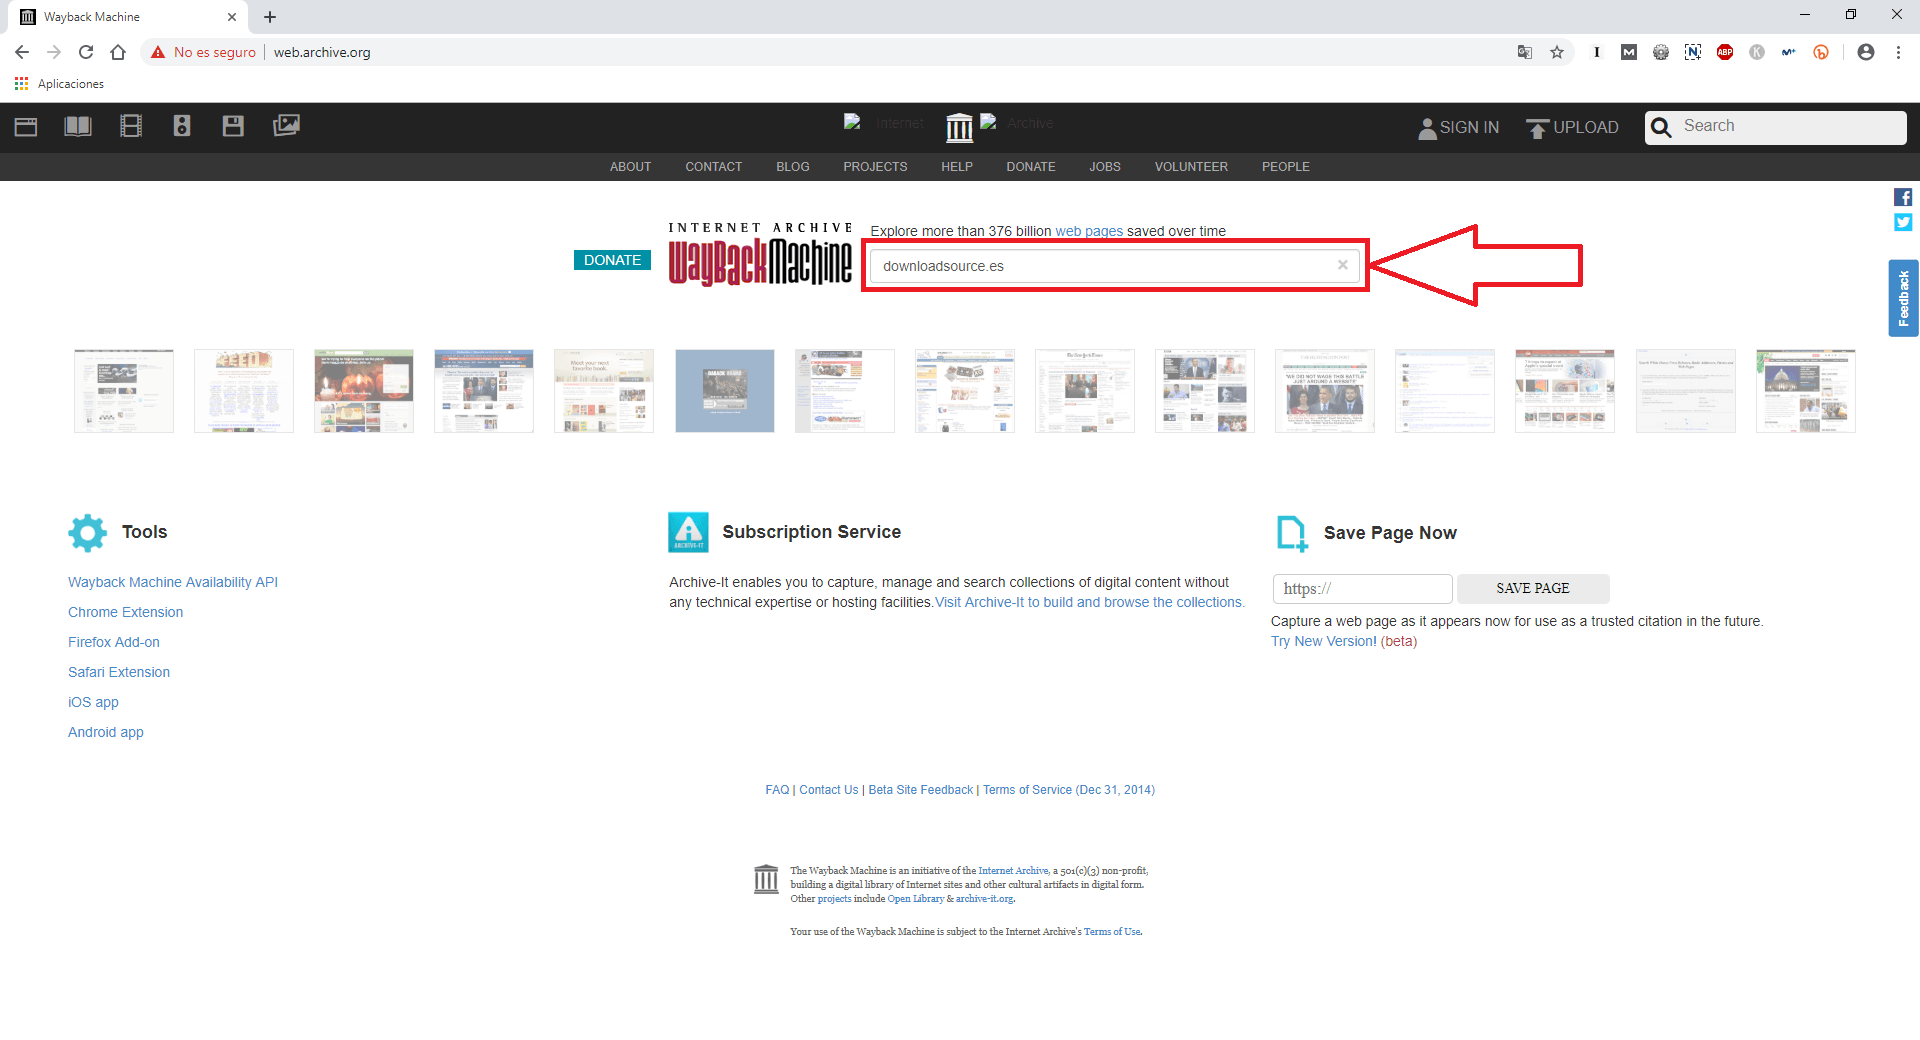Viewport: 1920px width, 1040px height.
Task: Open the CONTACT menu item
Action: pyautogui.click(x=713, y=167)
